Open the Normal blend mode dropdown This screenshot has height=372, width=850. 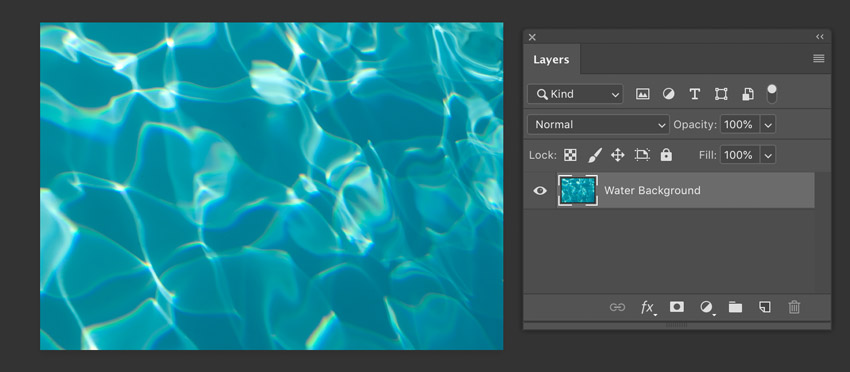(598, 124)
